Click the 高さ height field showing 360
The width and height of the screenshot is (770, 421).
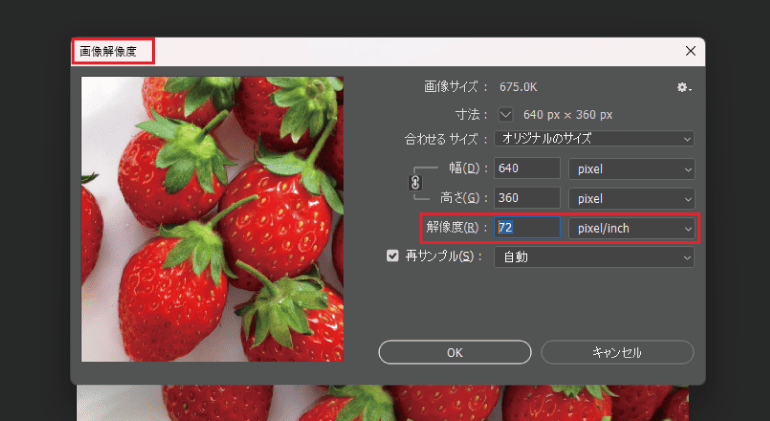tap(527, 198)
